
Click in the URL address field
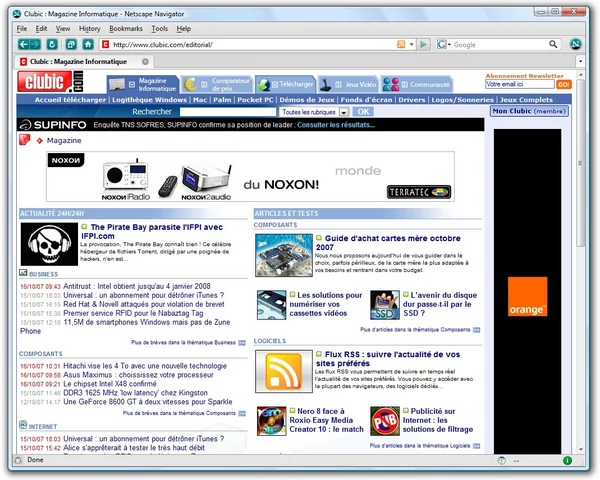tap(253, 45)
